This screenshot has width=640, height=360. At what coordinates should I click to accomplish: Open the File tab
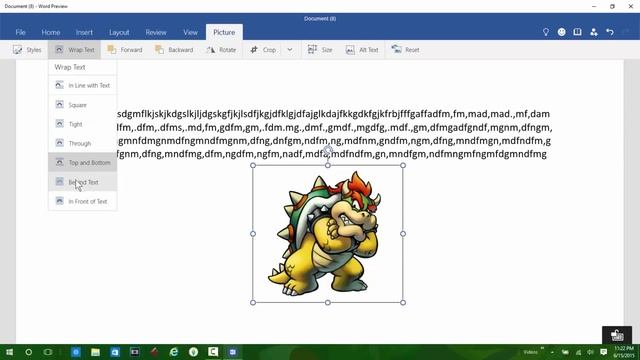20,32
